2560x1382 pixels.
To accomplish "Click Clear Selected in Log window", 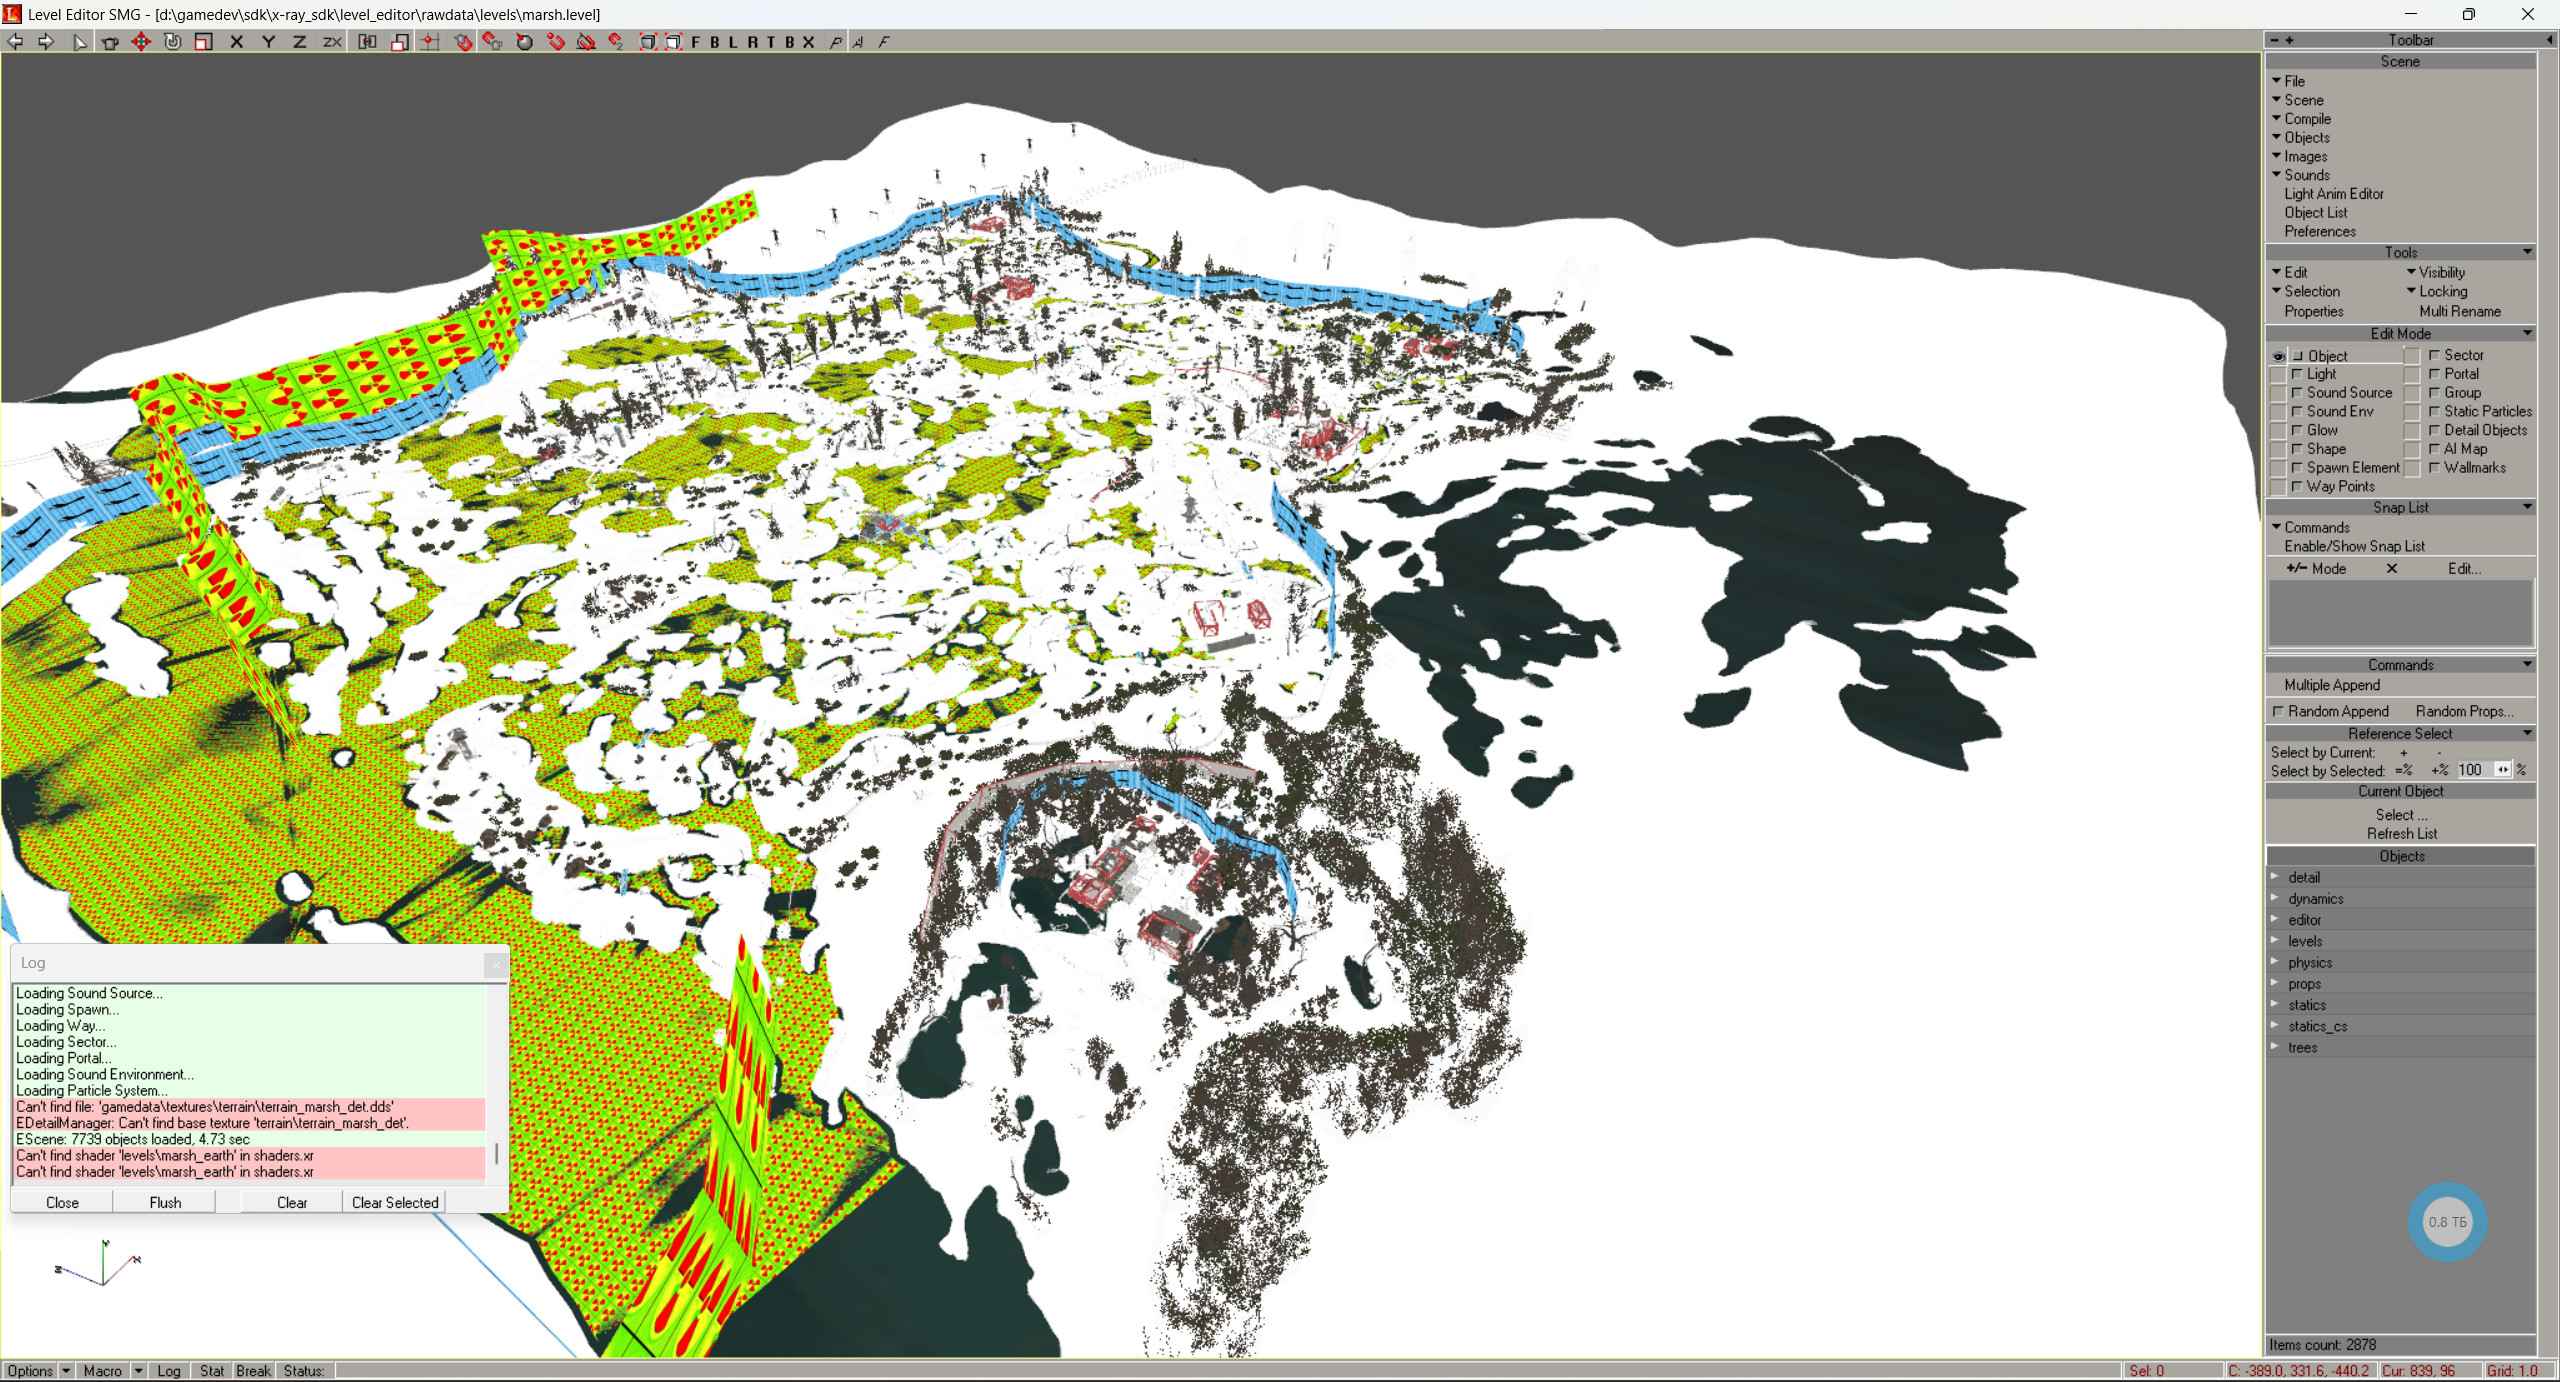I will pyautogui.click(x=395, y=1203).
